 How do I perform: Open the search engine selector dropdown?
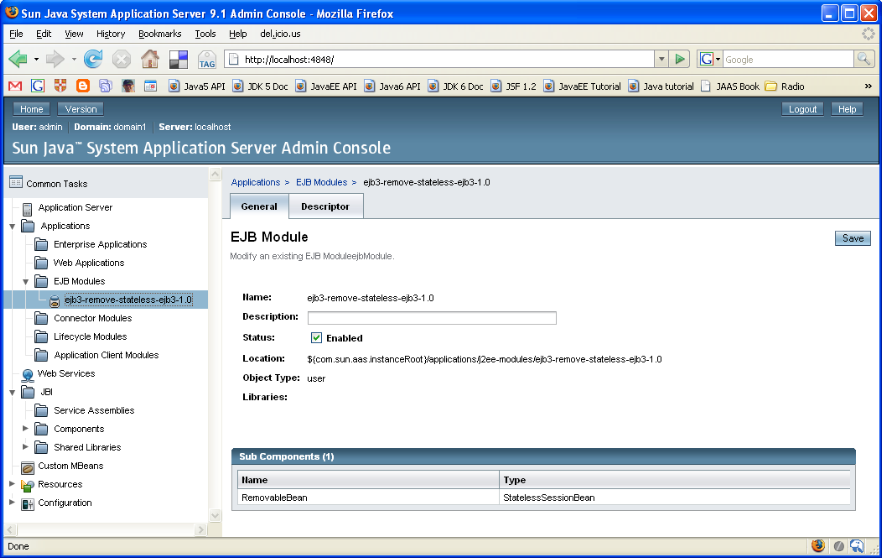click(x=718, y=59)
